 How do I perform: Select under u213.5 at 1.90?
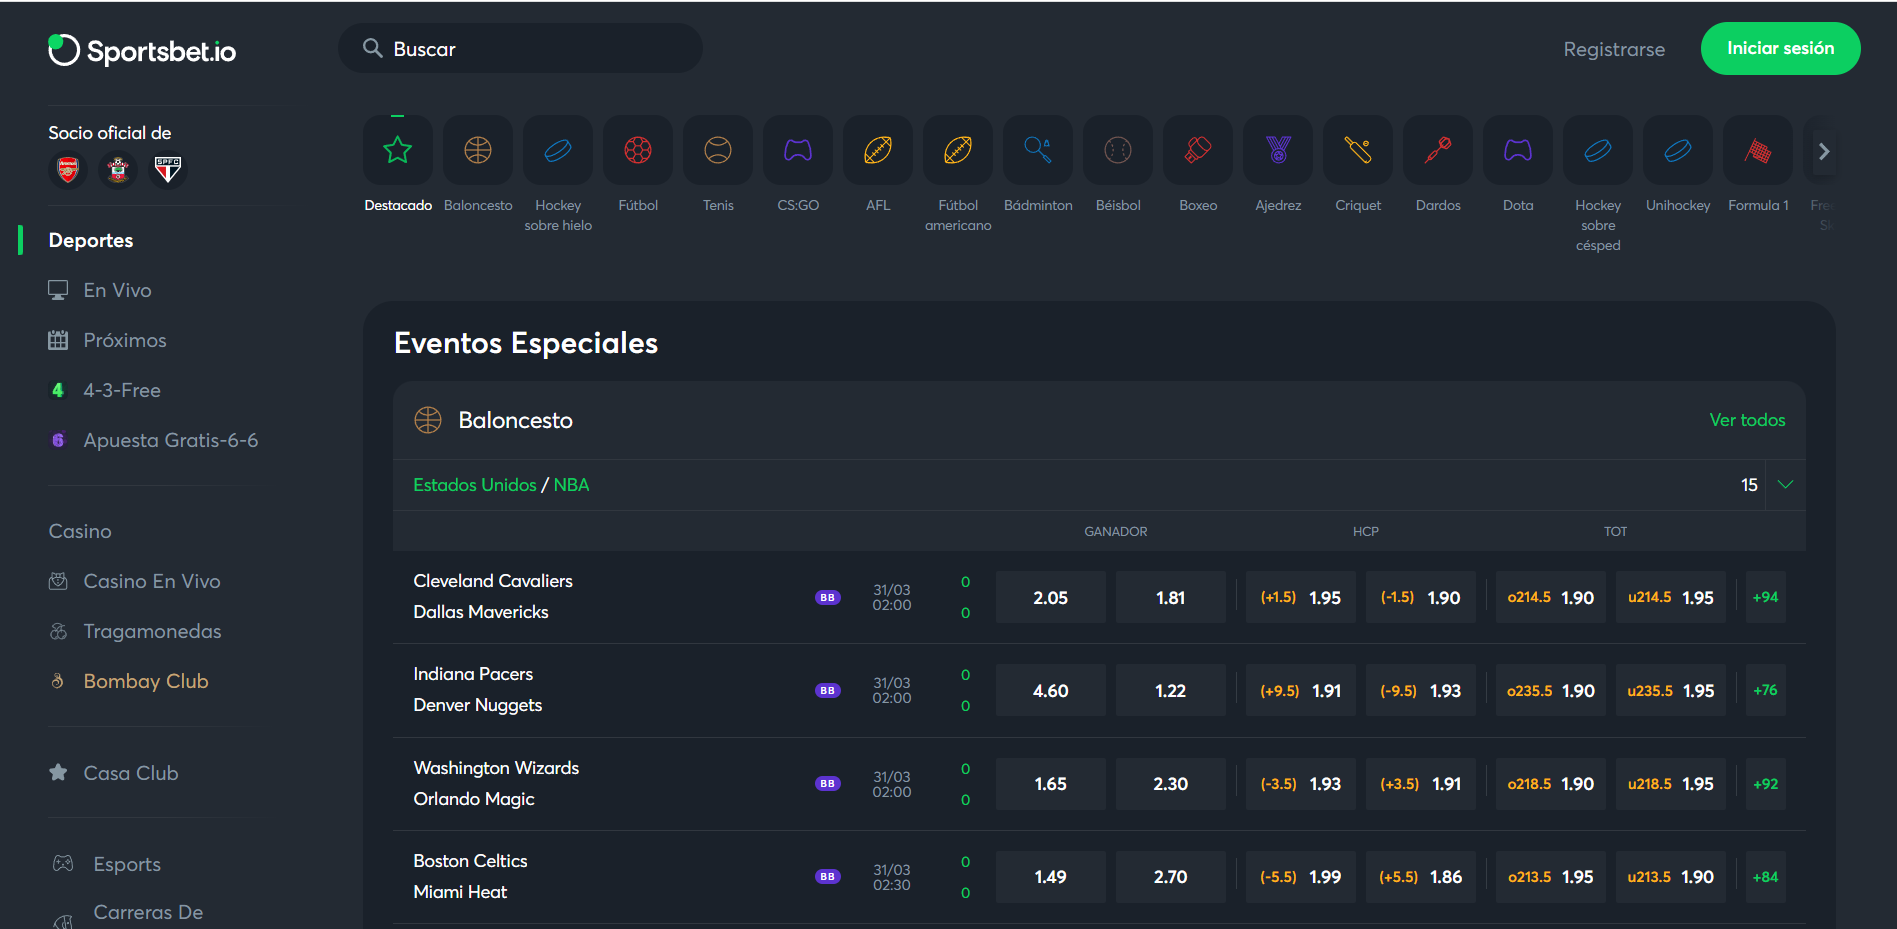pyautogui.click(x=1670, y=877)
